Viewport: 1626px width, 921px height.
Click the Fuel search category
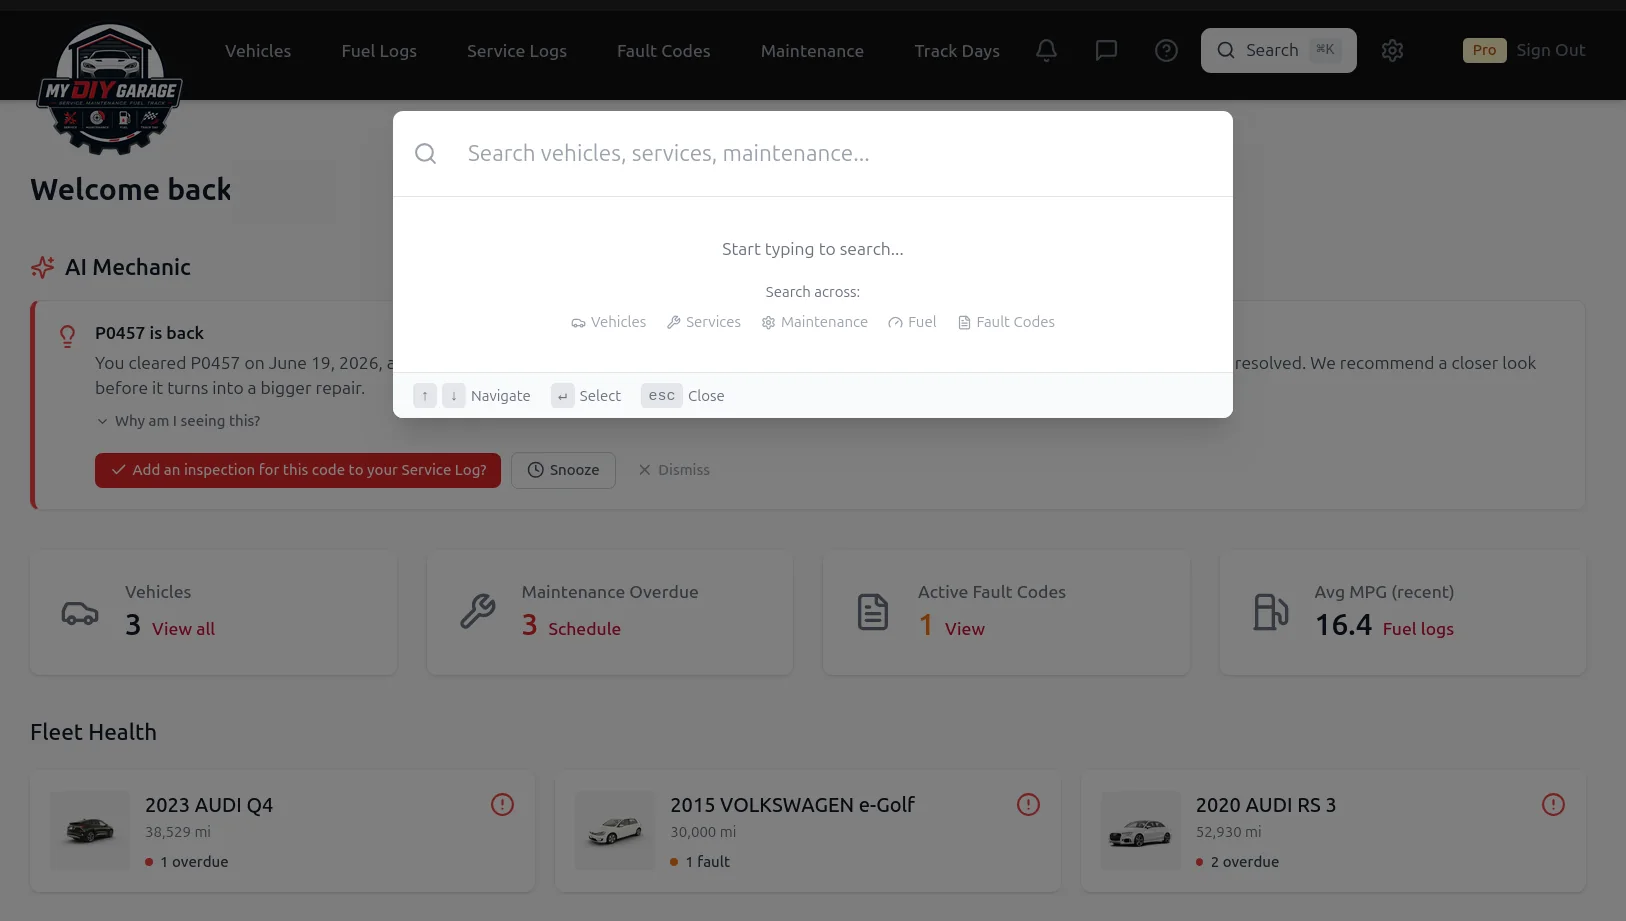click(912, 322)
